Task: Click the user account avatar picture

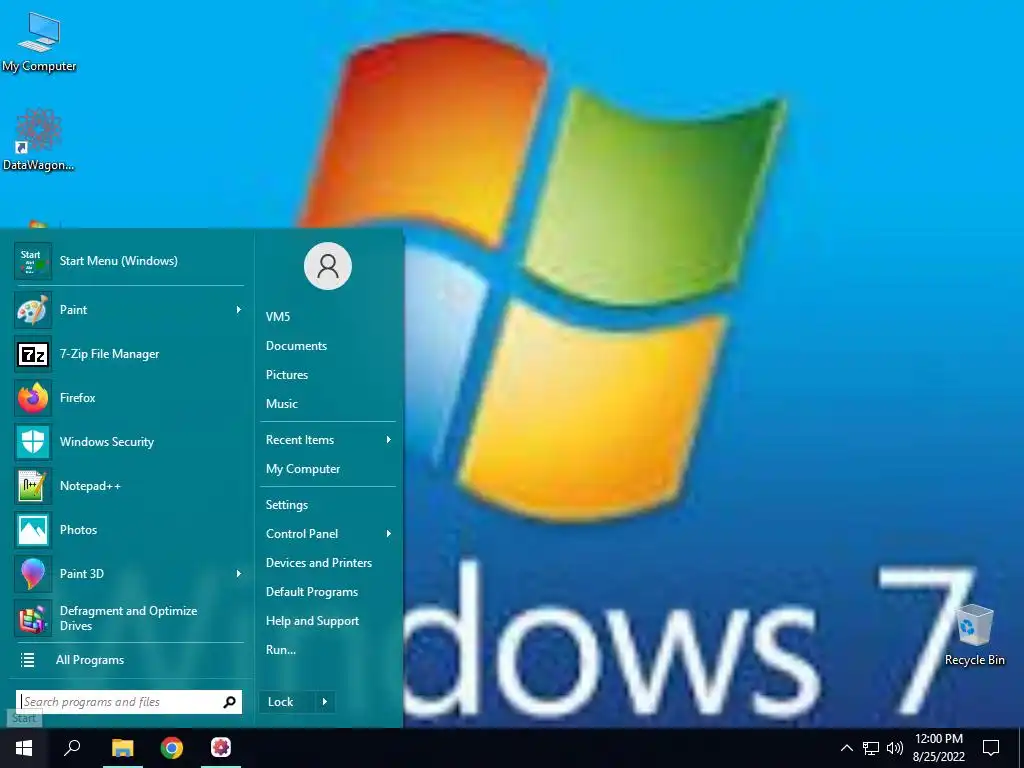Action: point(328,266)
